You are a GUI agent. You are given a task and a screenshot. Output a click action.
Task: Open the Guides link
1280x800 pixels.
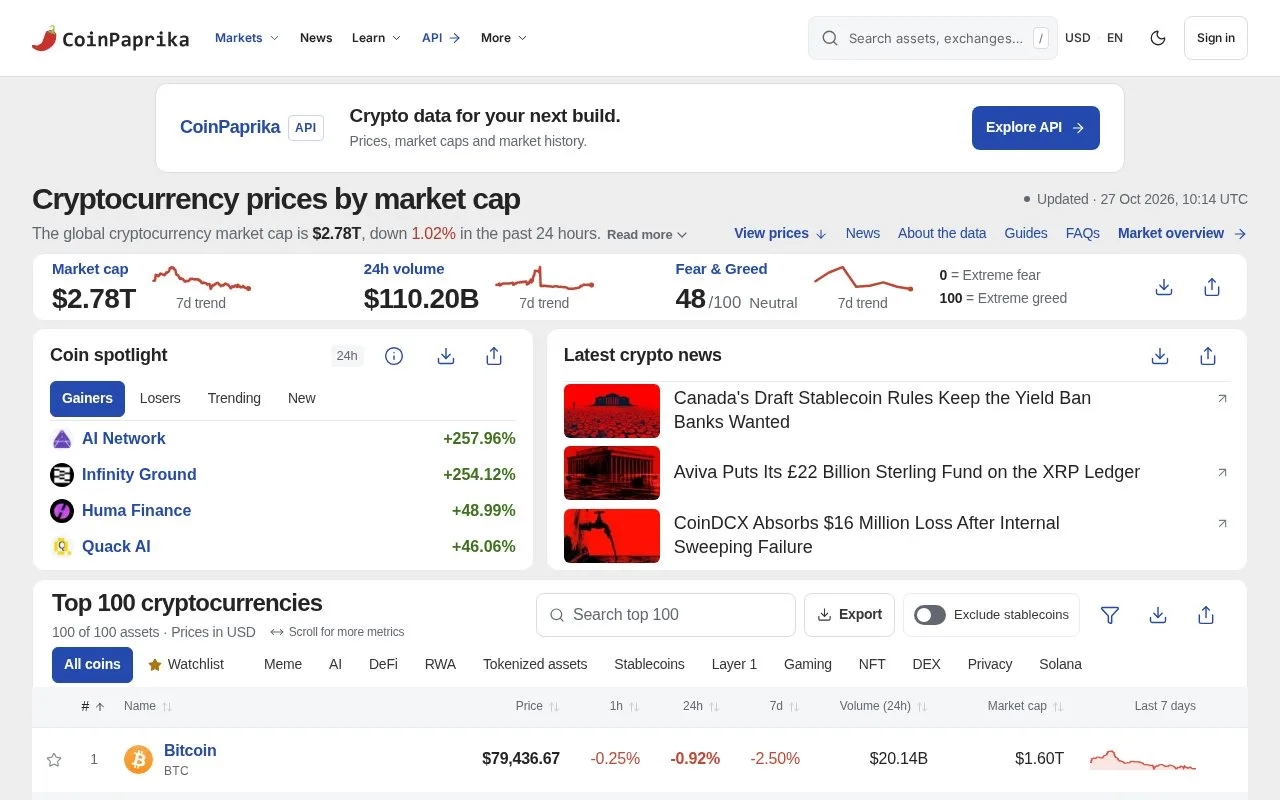(1026, 233)
